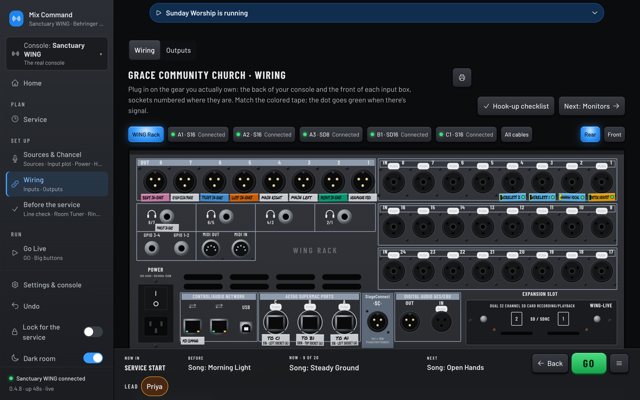Toggle Lock for the service switch

coord(93,332)
